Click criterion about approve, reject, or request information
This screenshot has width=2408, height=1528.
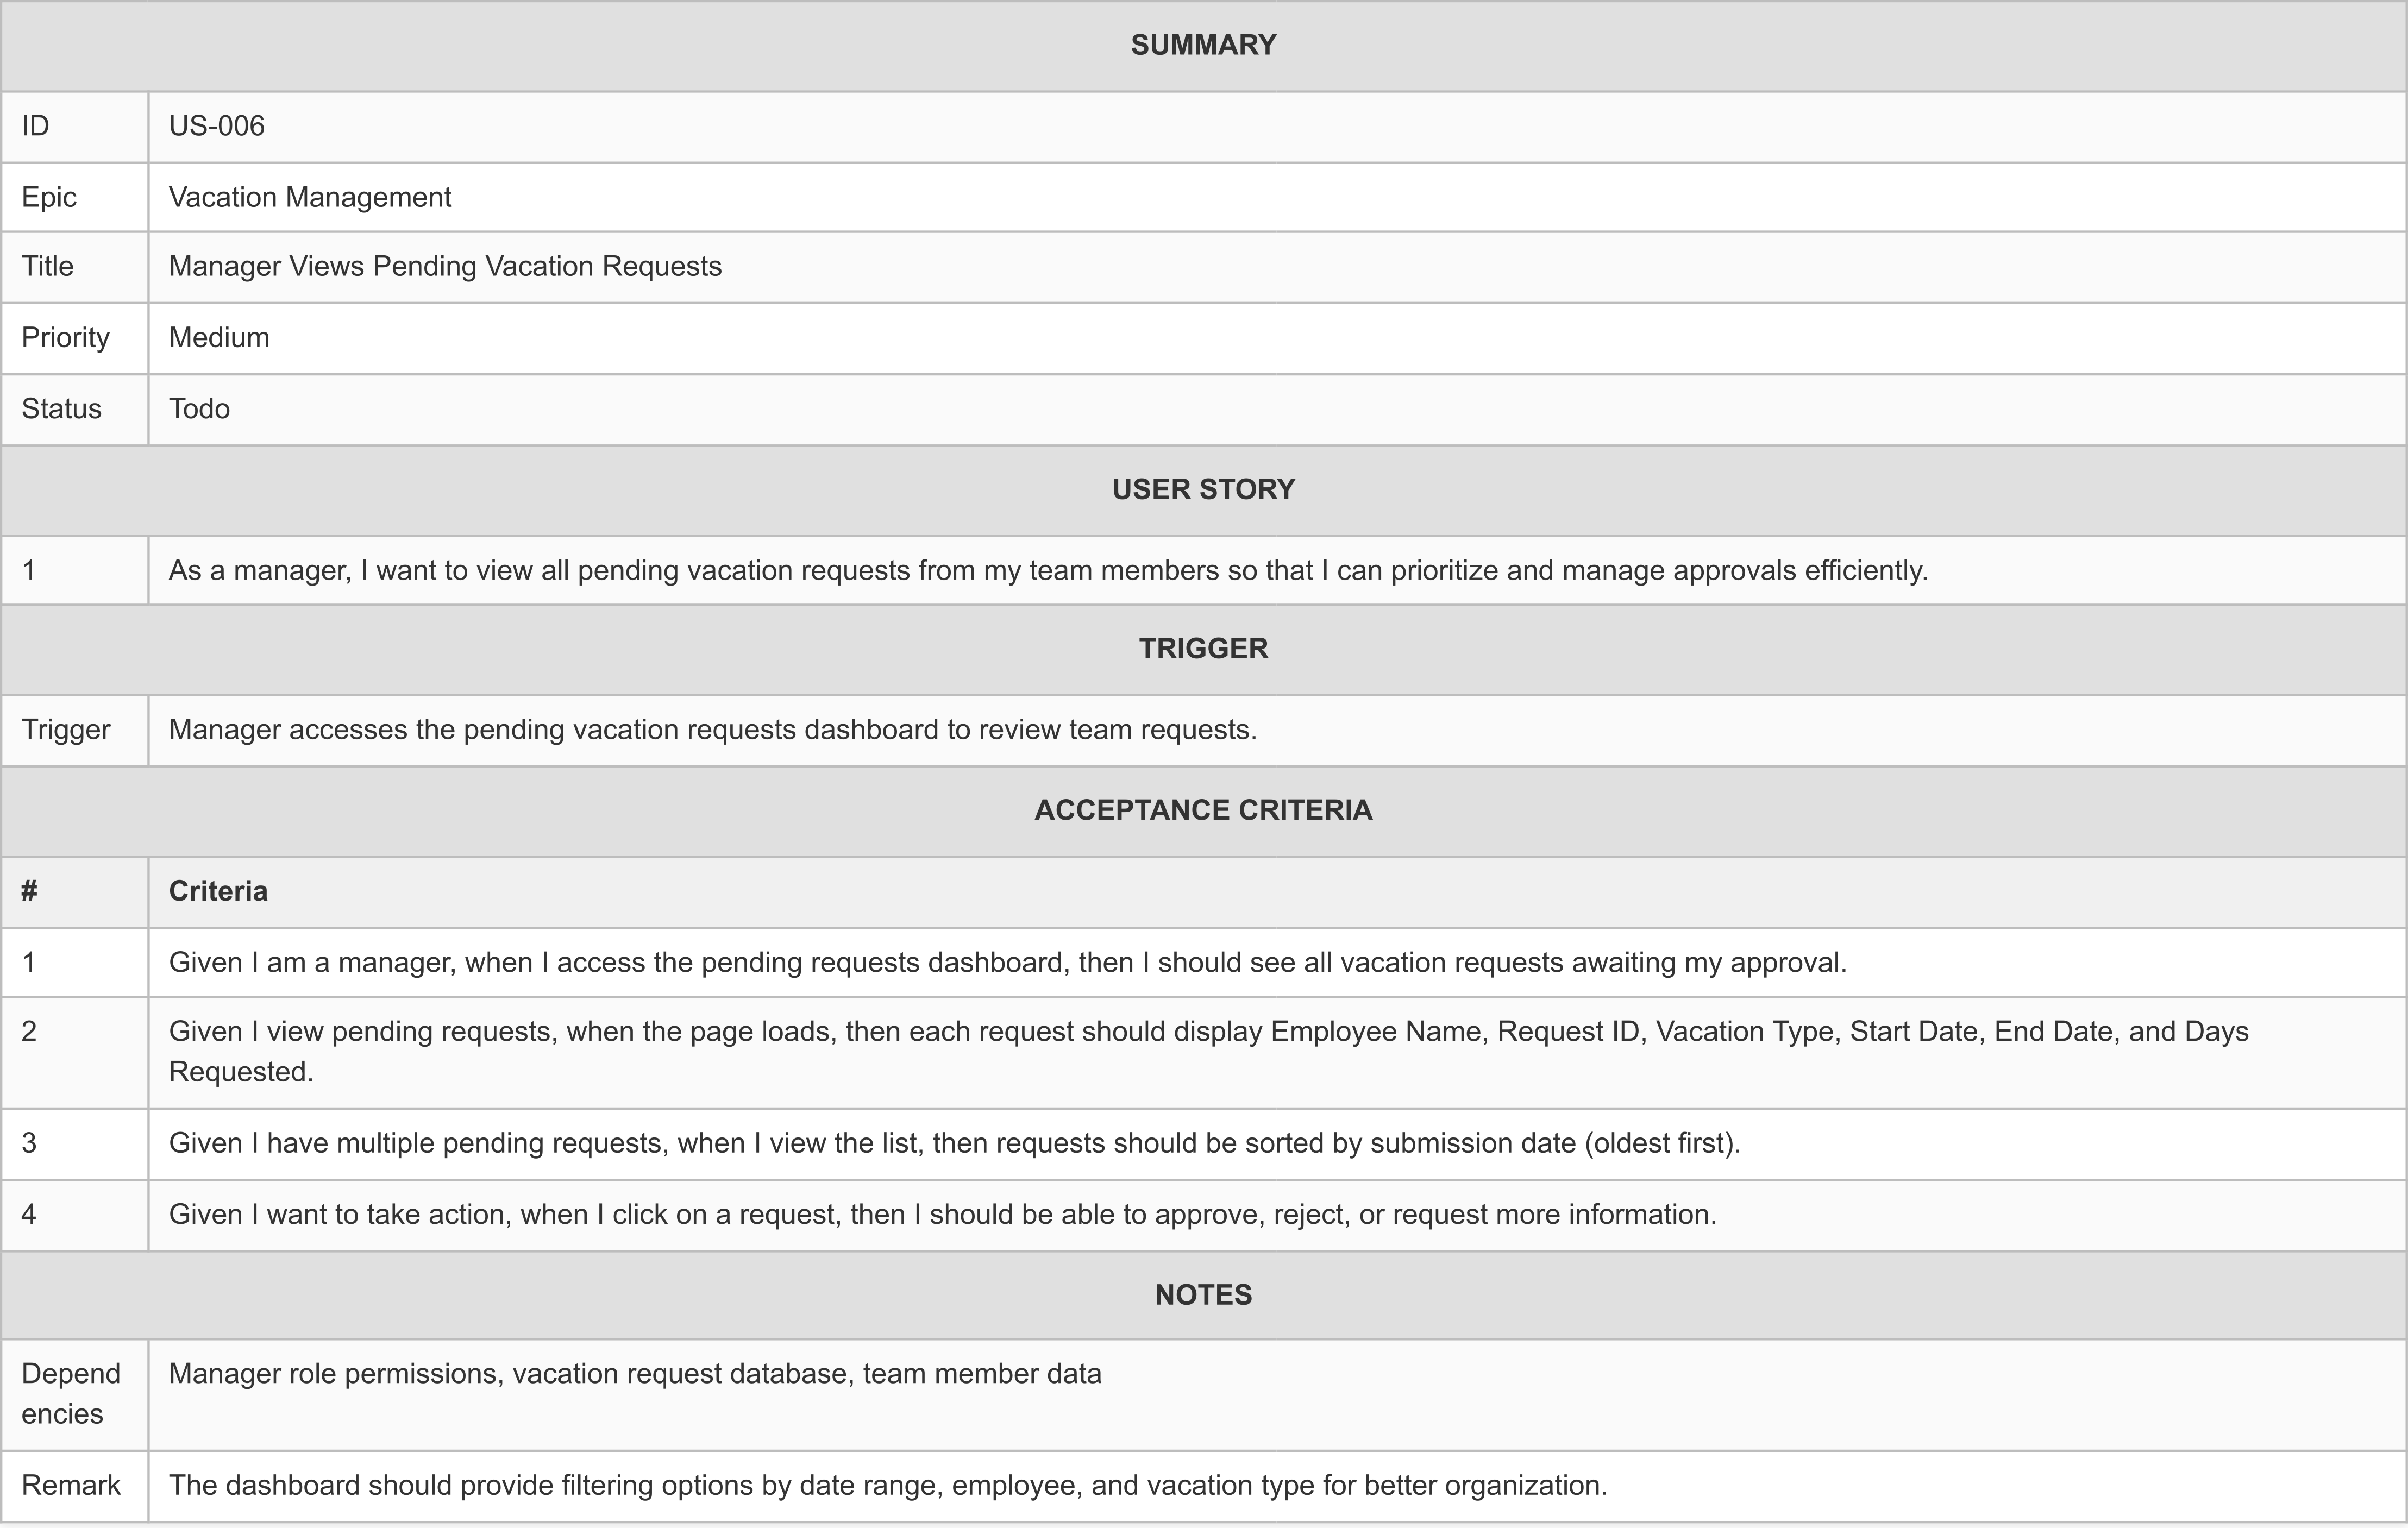click(942, 1214)
